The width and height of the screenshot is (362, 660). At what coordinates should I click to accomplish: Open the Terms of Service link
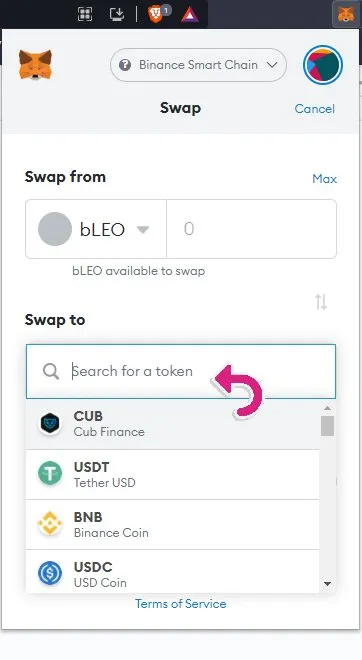pyautogui.click(x=181, y=604)
